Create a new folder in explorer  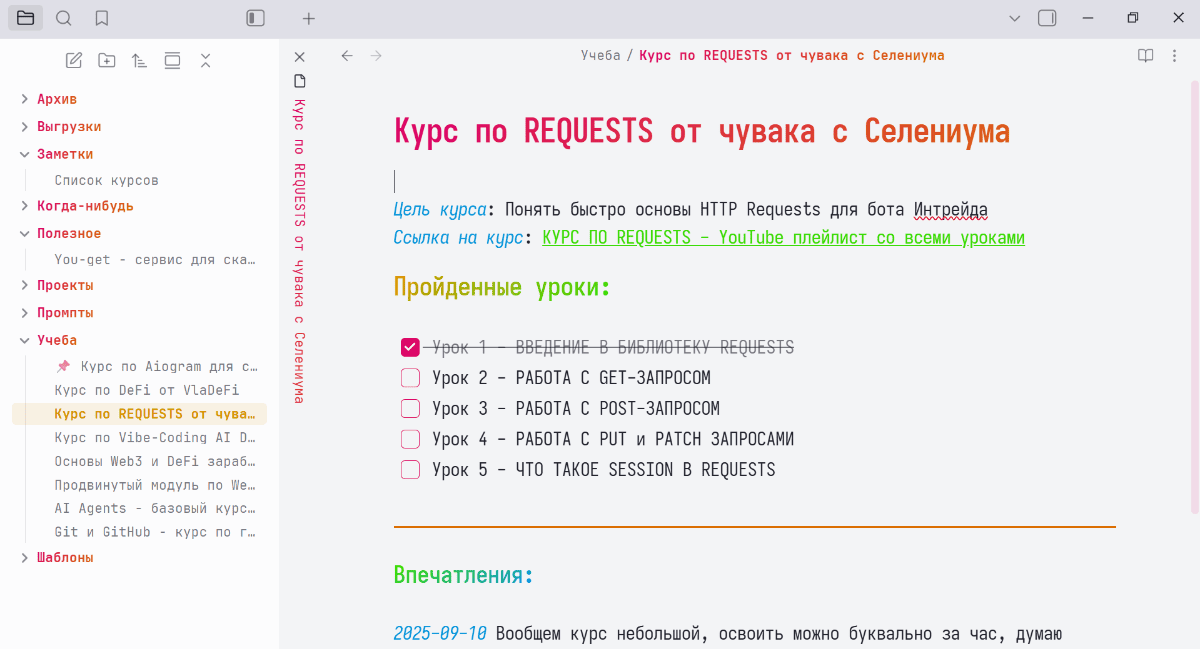click(107, 61)
